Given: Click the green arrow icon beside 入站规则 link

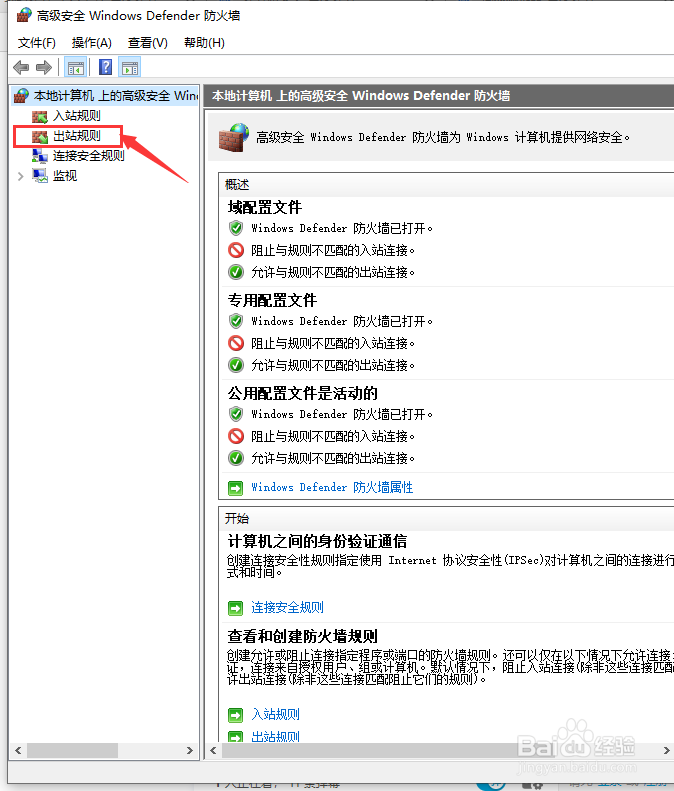Looking at the screenshot, I should click(x=235, y=715).
